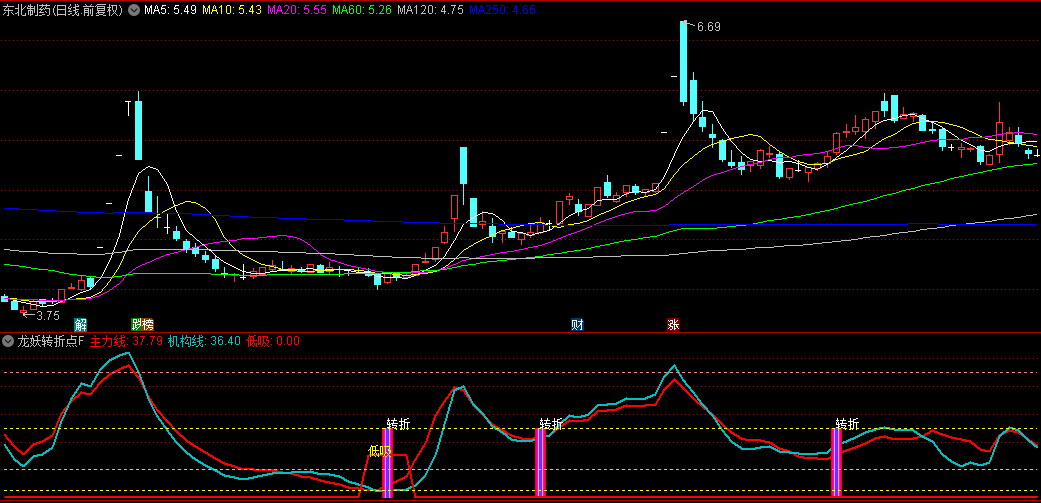This screenshot has width=1041, height=503.
Task: Click the first 转折 signal bar
Action: 388,462
